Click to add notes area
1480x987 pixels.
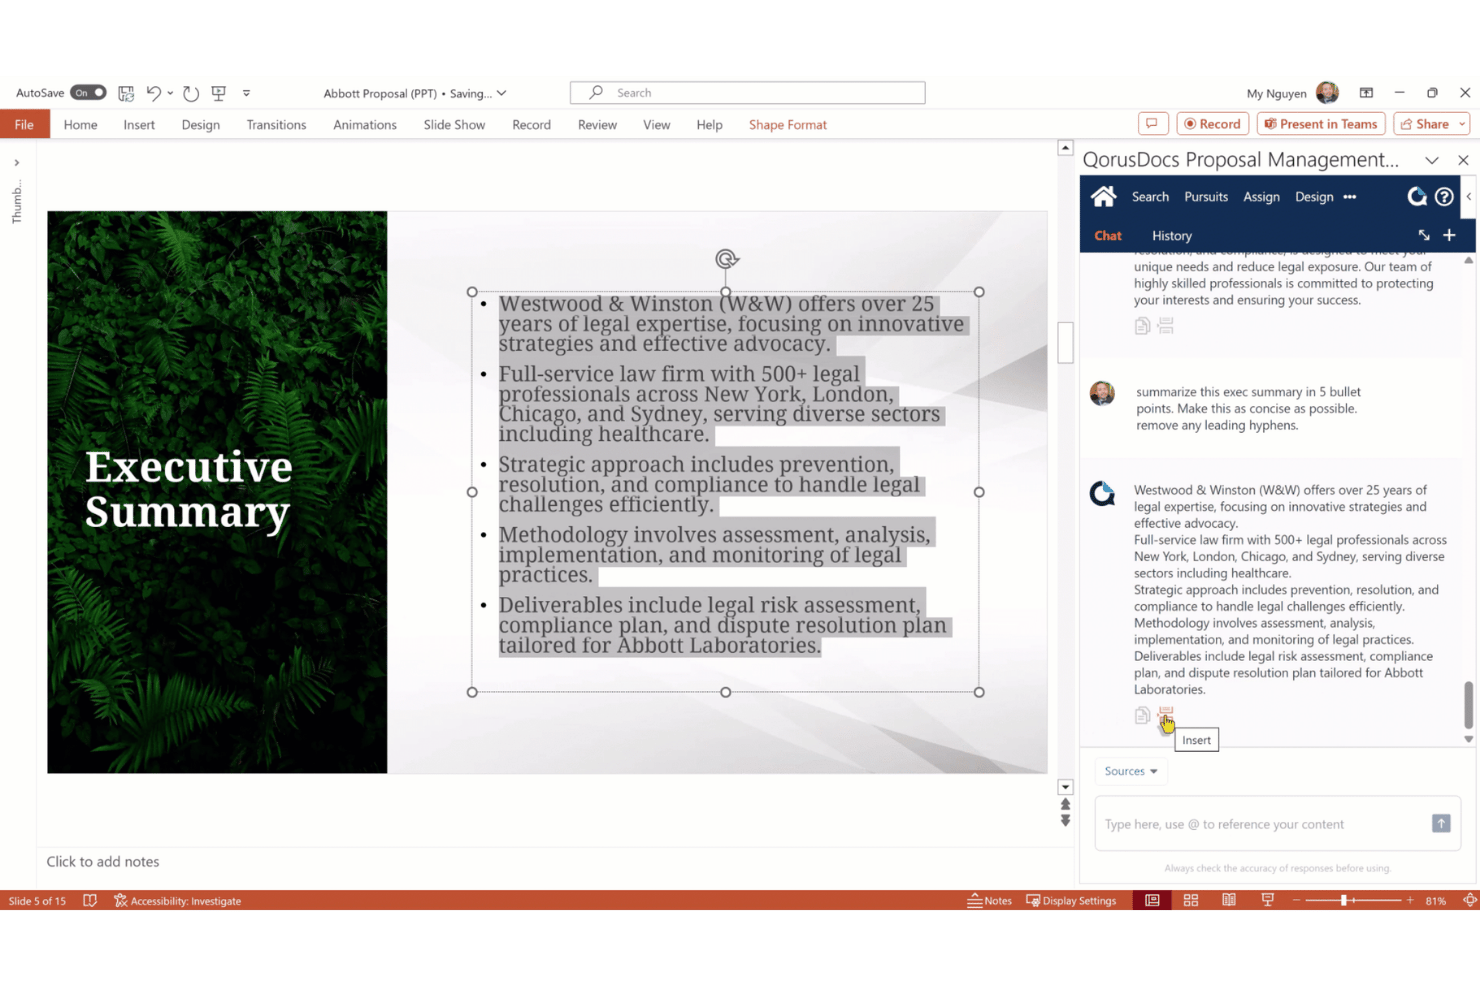tap(103, 862)
